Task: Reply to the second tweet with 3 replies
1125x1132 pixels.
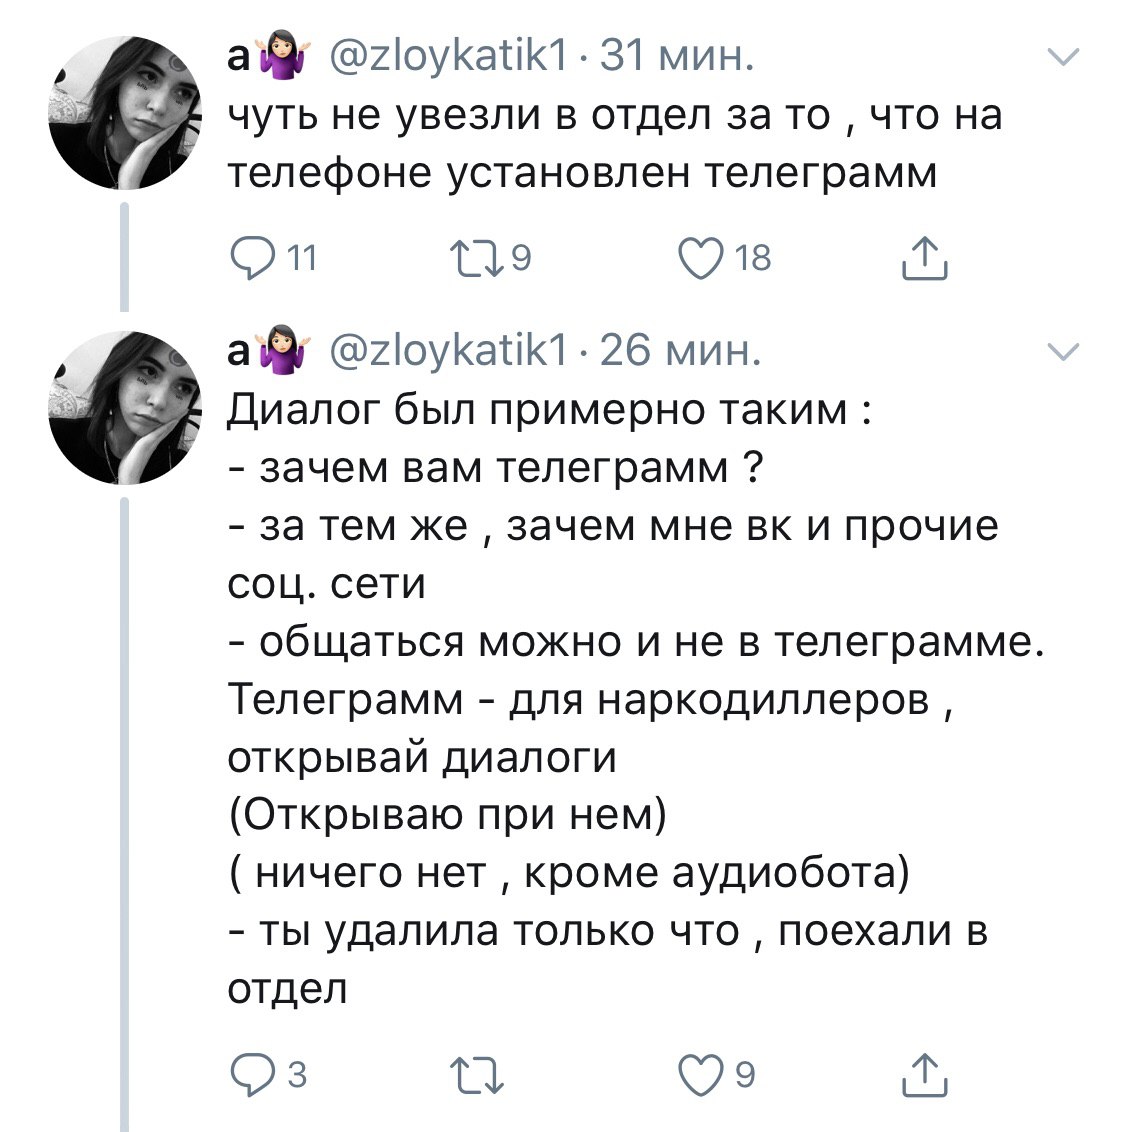Action: pyautogui.click(x=247, y=1076)
